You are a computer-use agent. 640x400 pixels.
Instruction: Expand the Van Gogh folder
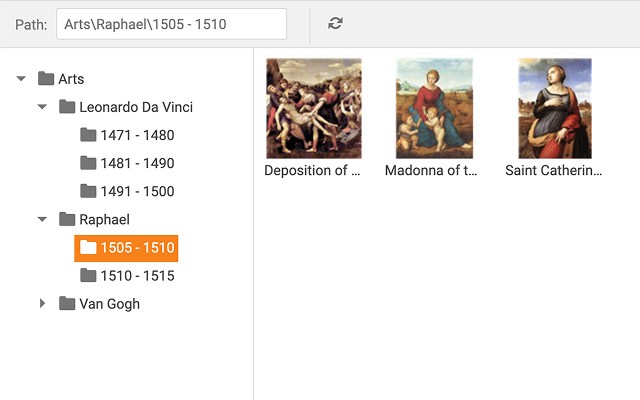coord(42,303)
